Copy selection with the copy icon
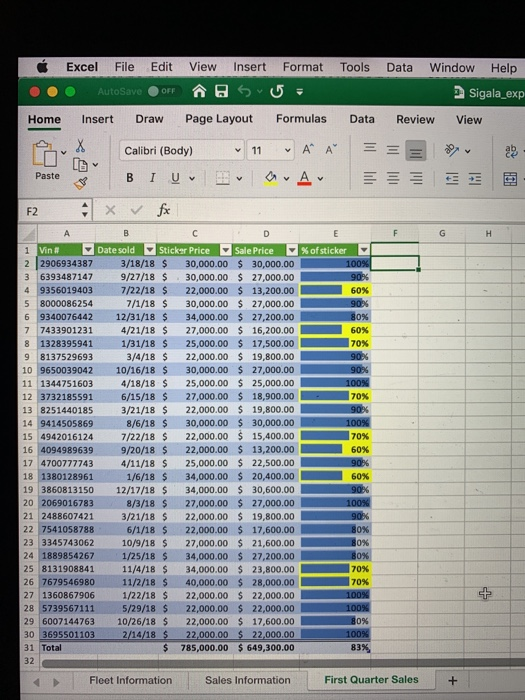The width and height of the screenshot is (525, 700). click(80, 165)
